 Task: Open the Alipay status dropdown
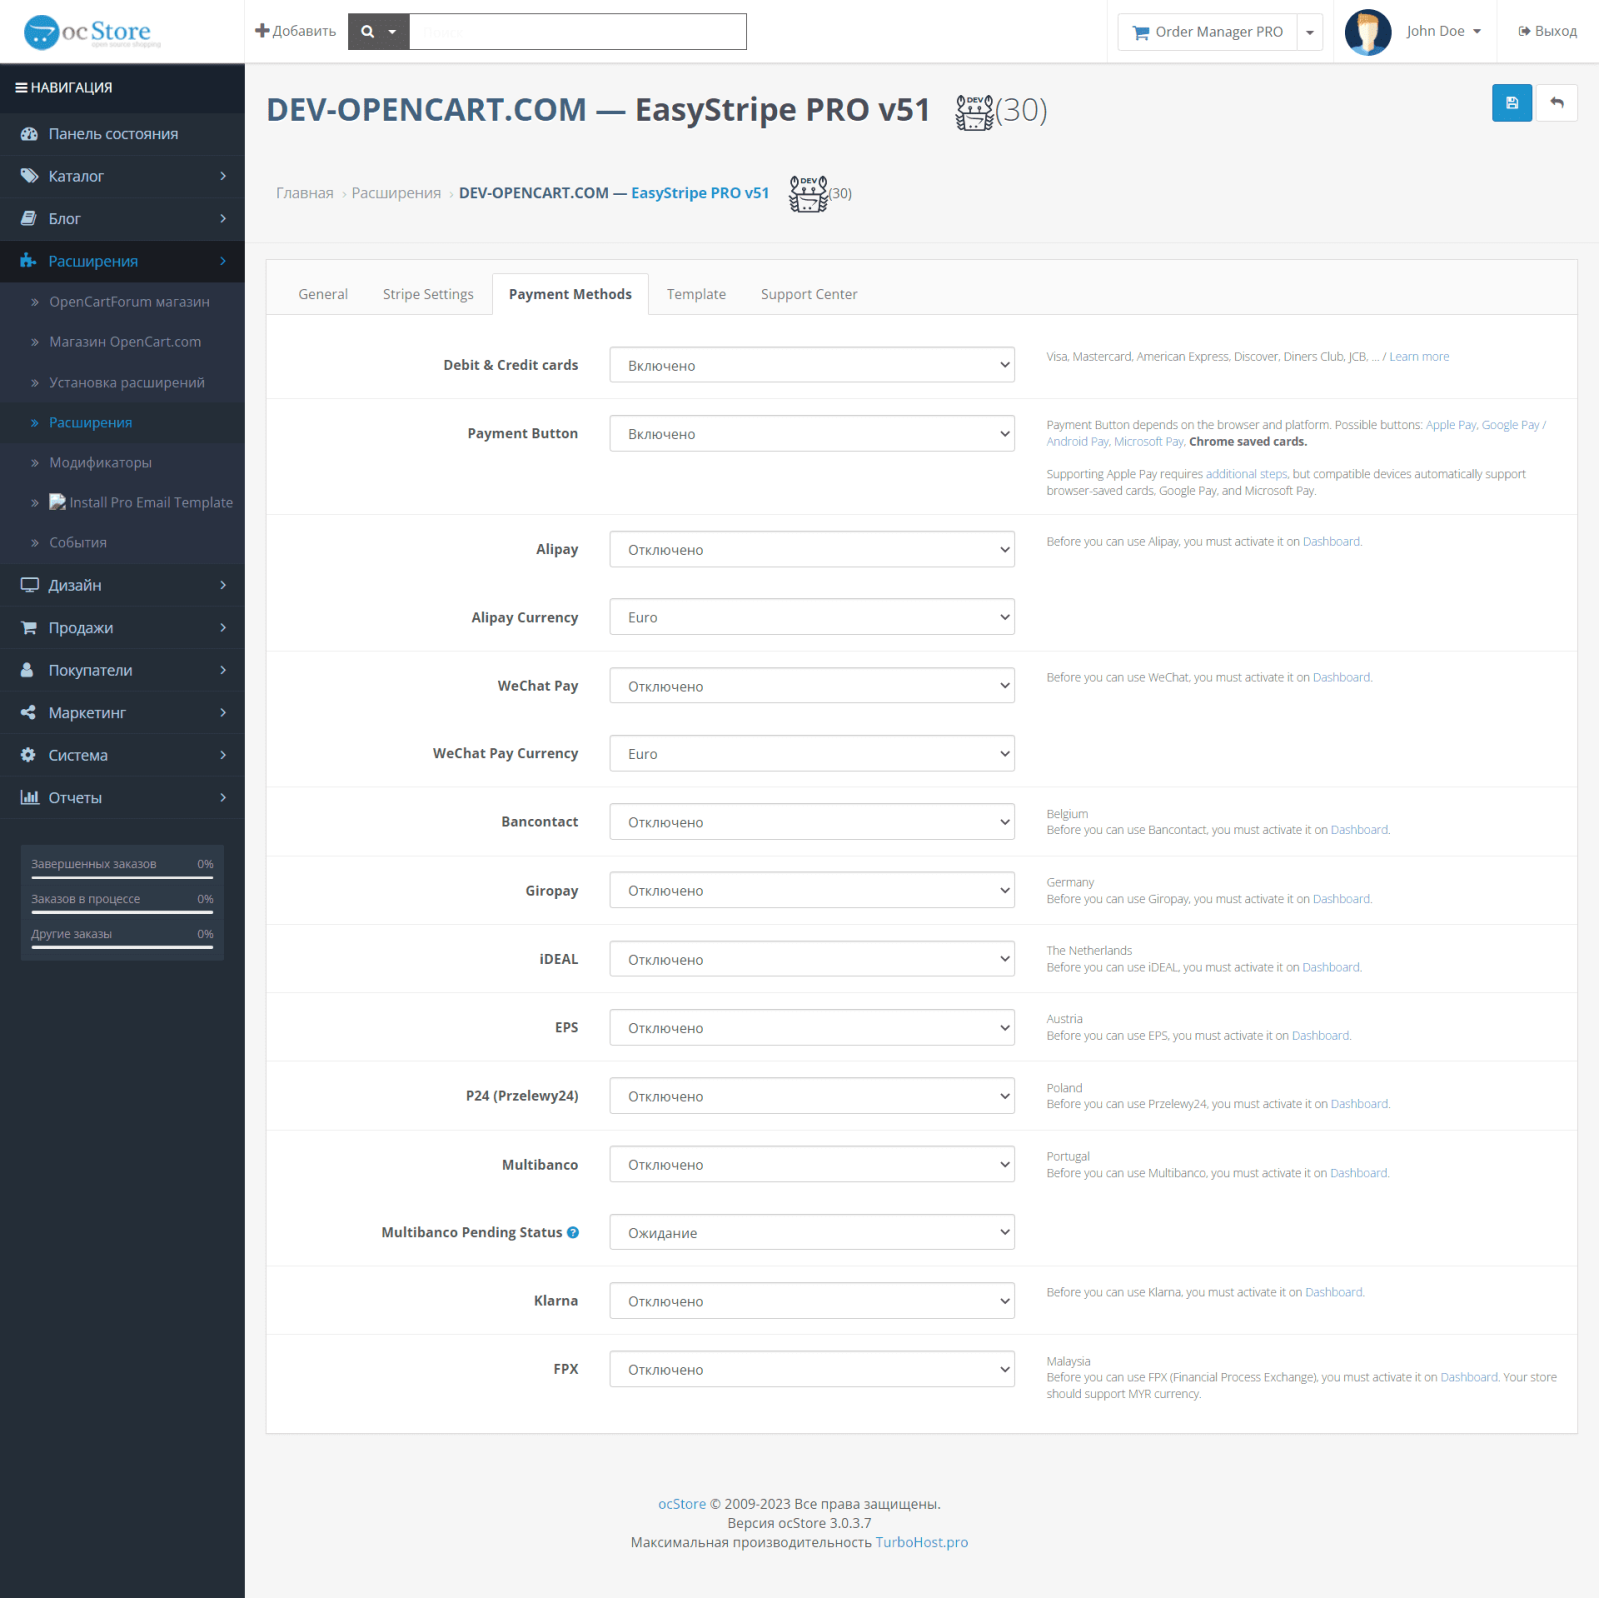coord(812,549)
